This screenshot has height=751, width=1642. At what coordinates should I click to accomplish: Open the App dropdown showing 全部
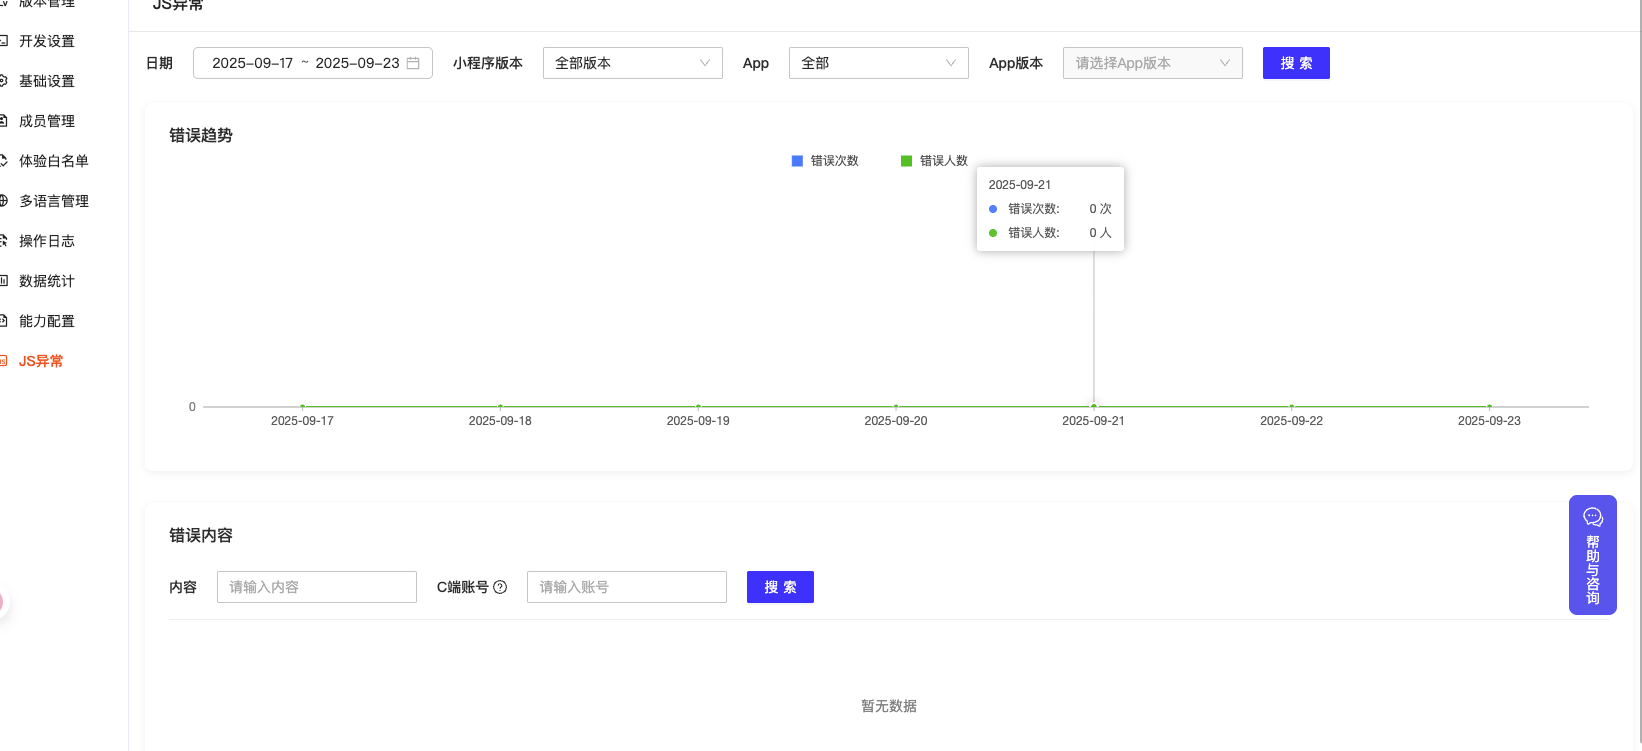[878, 63]
